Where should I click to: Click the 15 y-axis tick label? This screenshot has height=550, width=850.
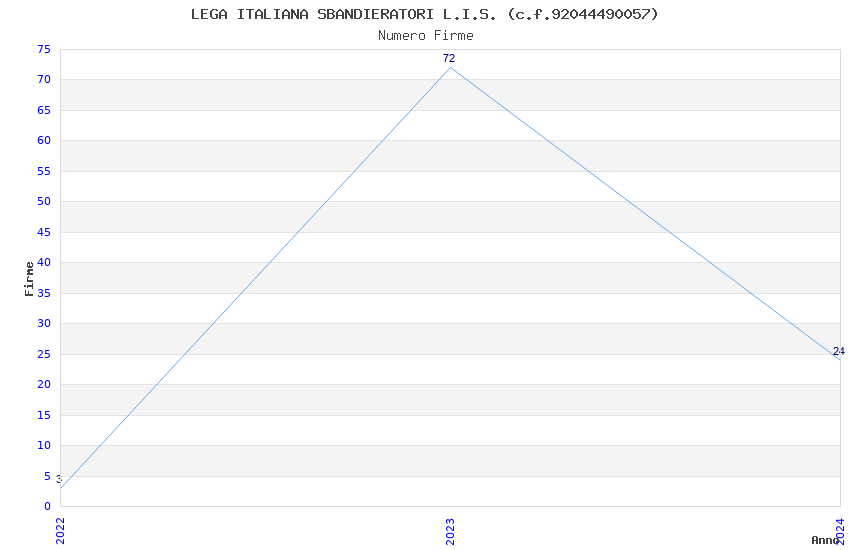pyautogui.click(x=43, y=415)
